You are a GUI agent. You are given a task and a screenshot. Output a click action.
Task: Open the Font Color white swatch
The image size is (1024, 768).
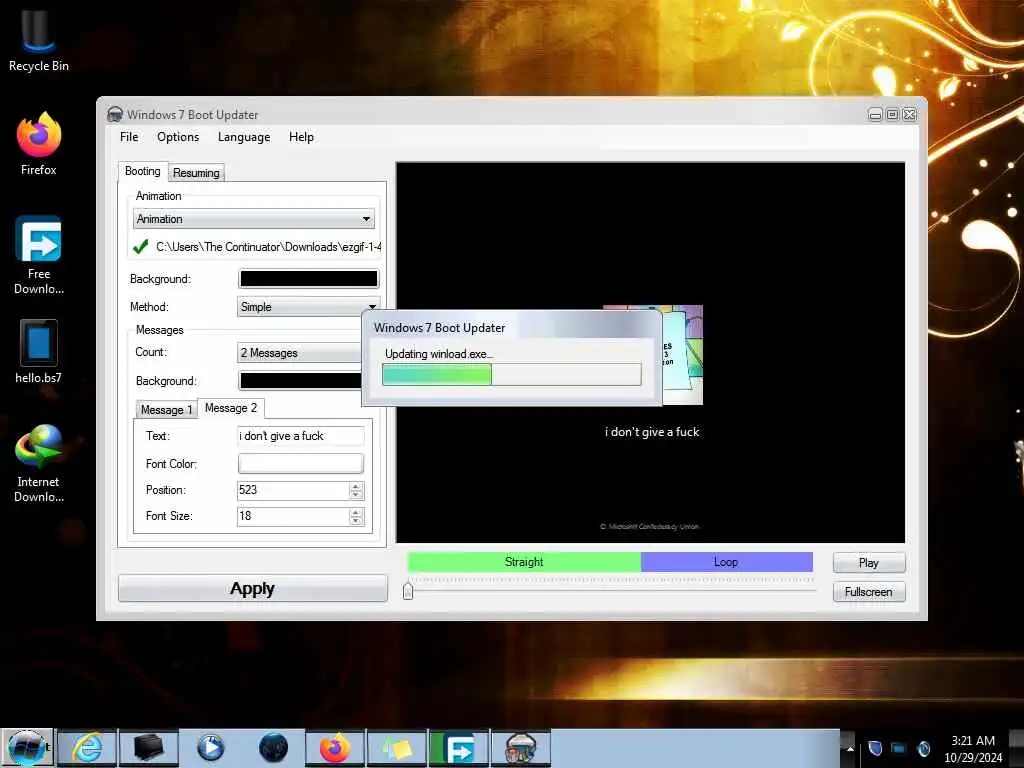(x=300, y=464)
